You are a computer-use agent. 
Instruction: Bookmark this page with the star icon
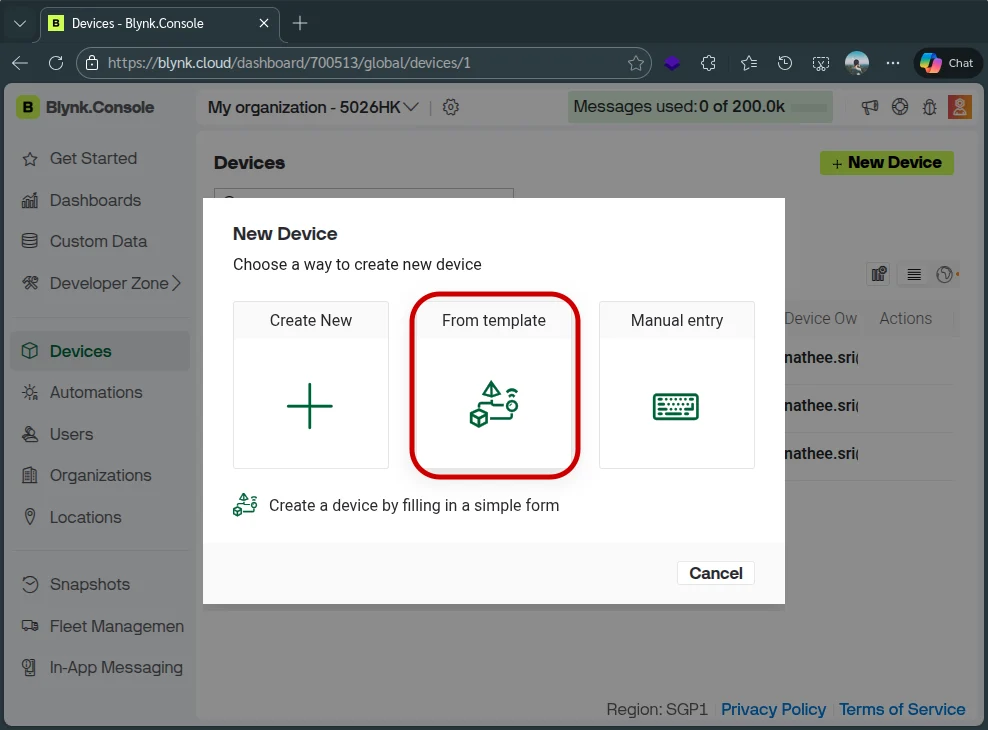636,63
